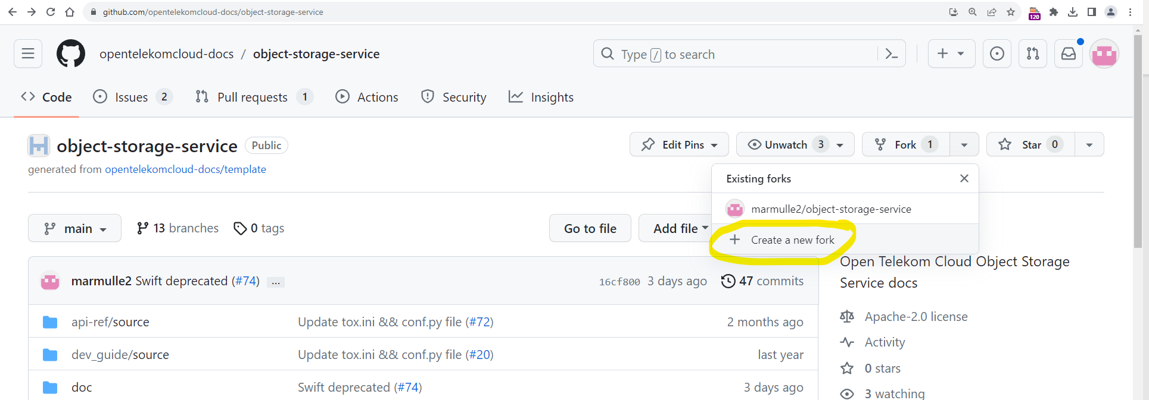The image size is (1149, 400).
Task: Open GitHub hamburger navigation menu
Action: (28, 53)
